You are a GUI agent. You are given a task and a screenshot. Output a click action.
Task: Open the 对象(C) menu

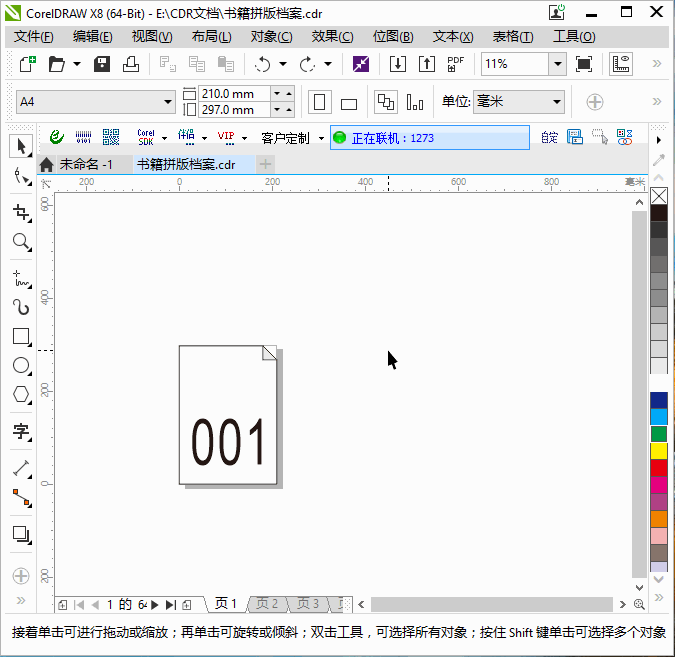coord(272,37)
